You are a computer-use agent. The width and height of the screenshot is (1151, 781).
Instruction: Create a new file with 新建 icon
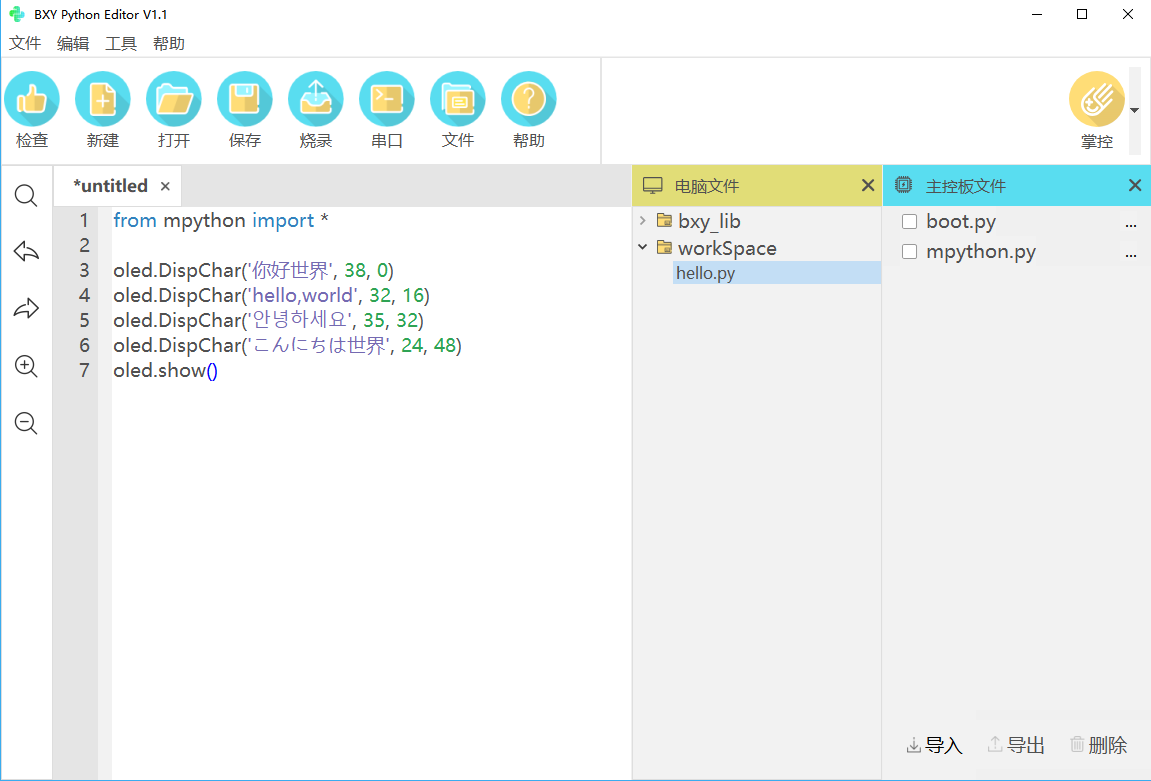103,99
